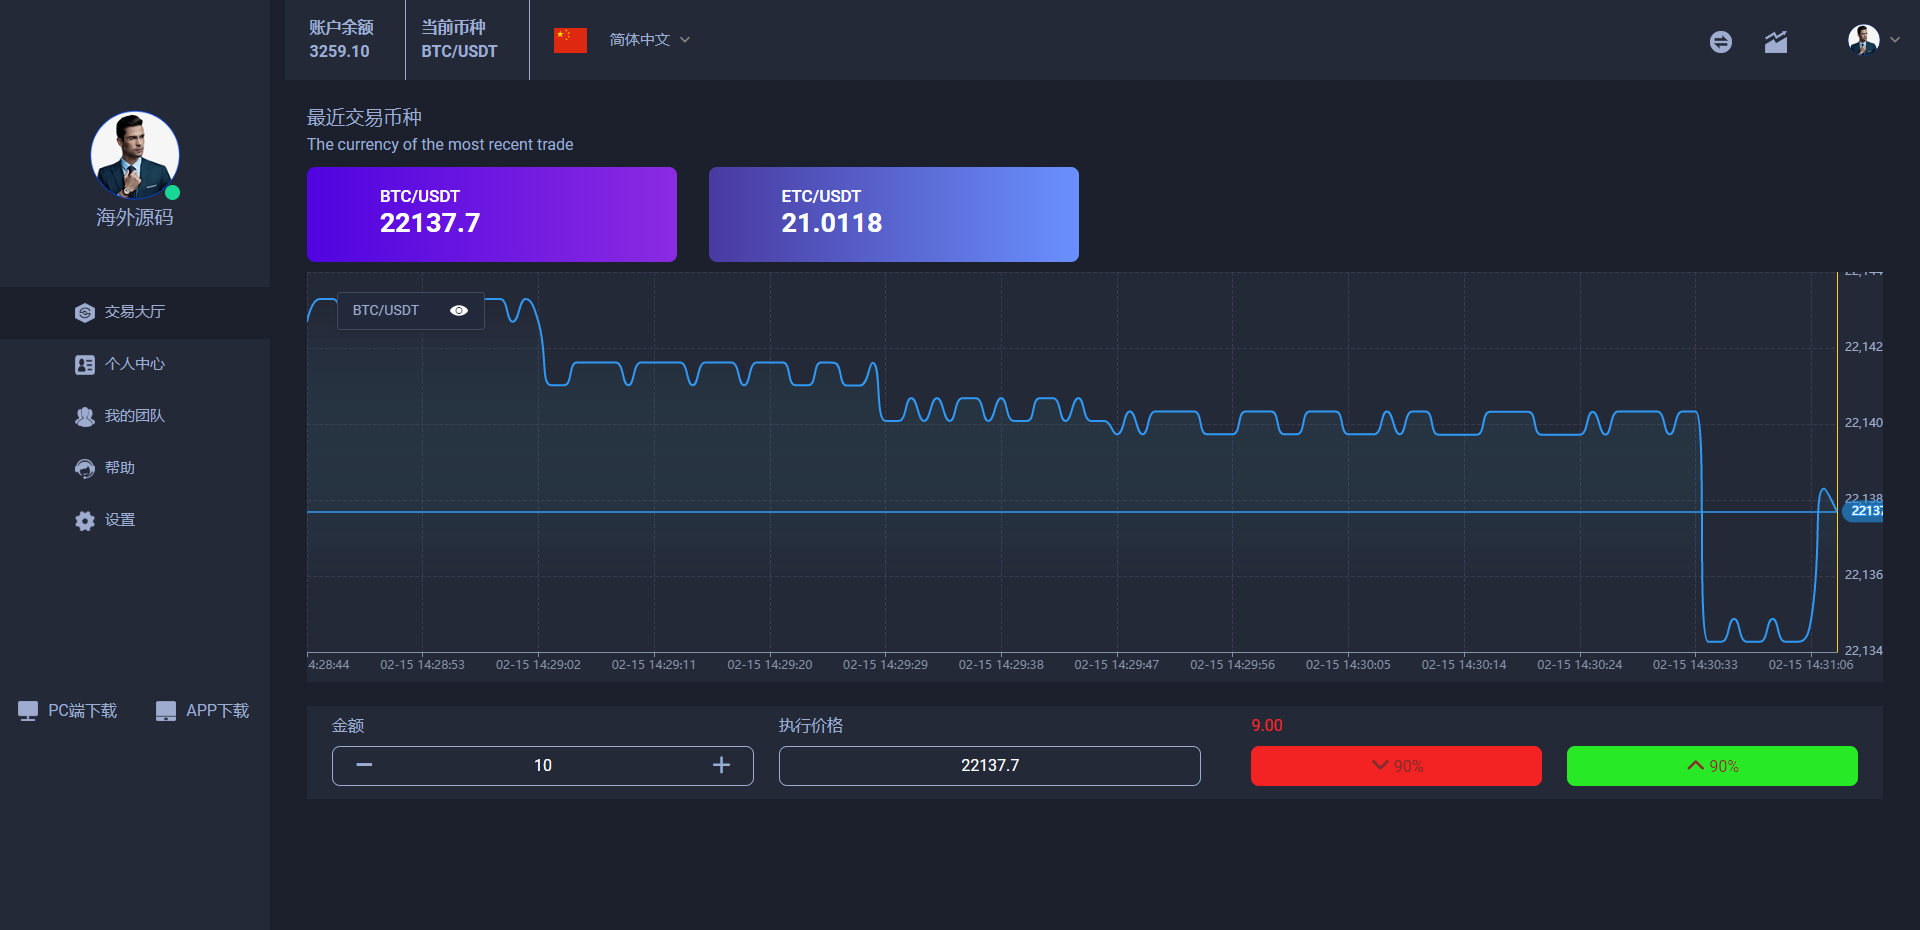The image size is (1920, 930).
Task: Decrease amount with the minus button
Action: [364, 765]
